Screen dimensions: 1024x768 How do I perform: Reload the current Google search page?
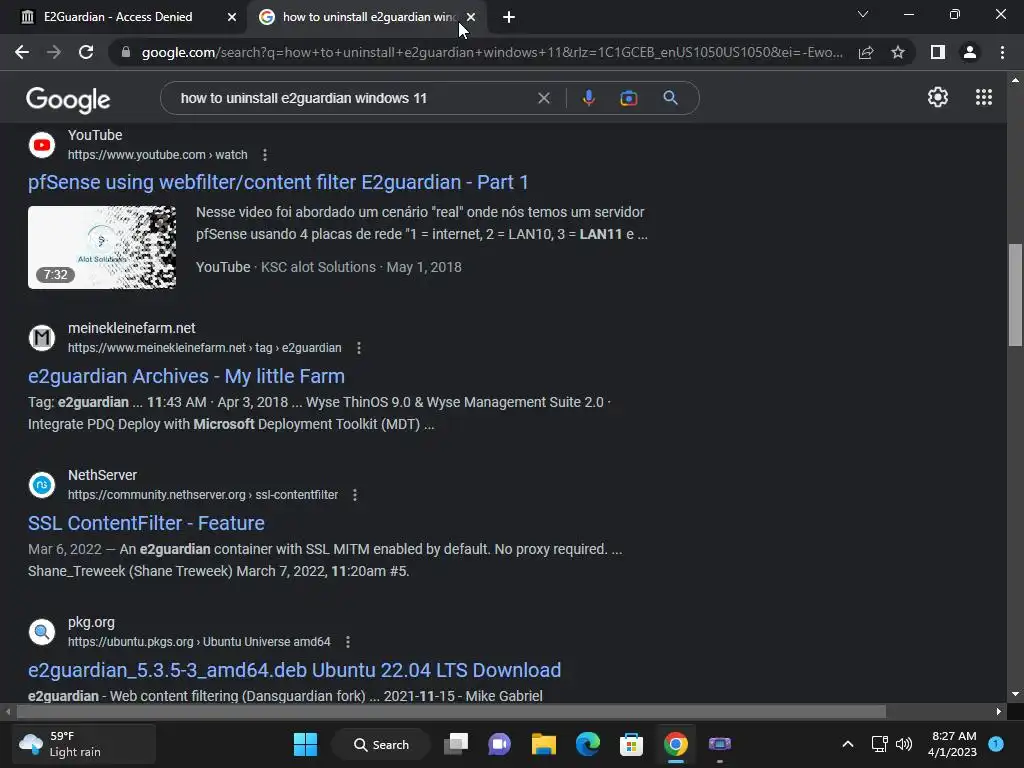[x=86, y=52]
